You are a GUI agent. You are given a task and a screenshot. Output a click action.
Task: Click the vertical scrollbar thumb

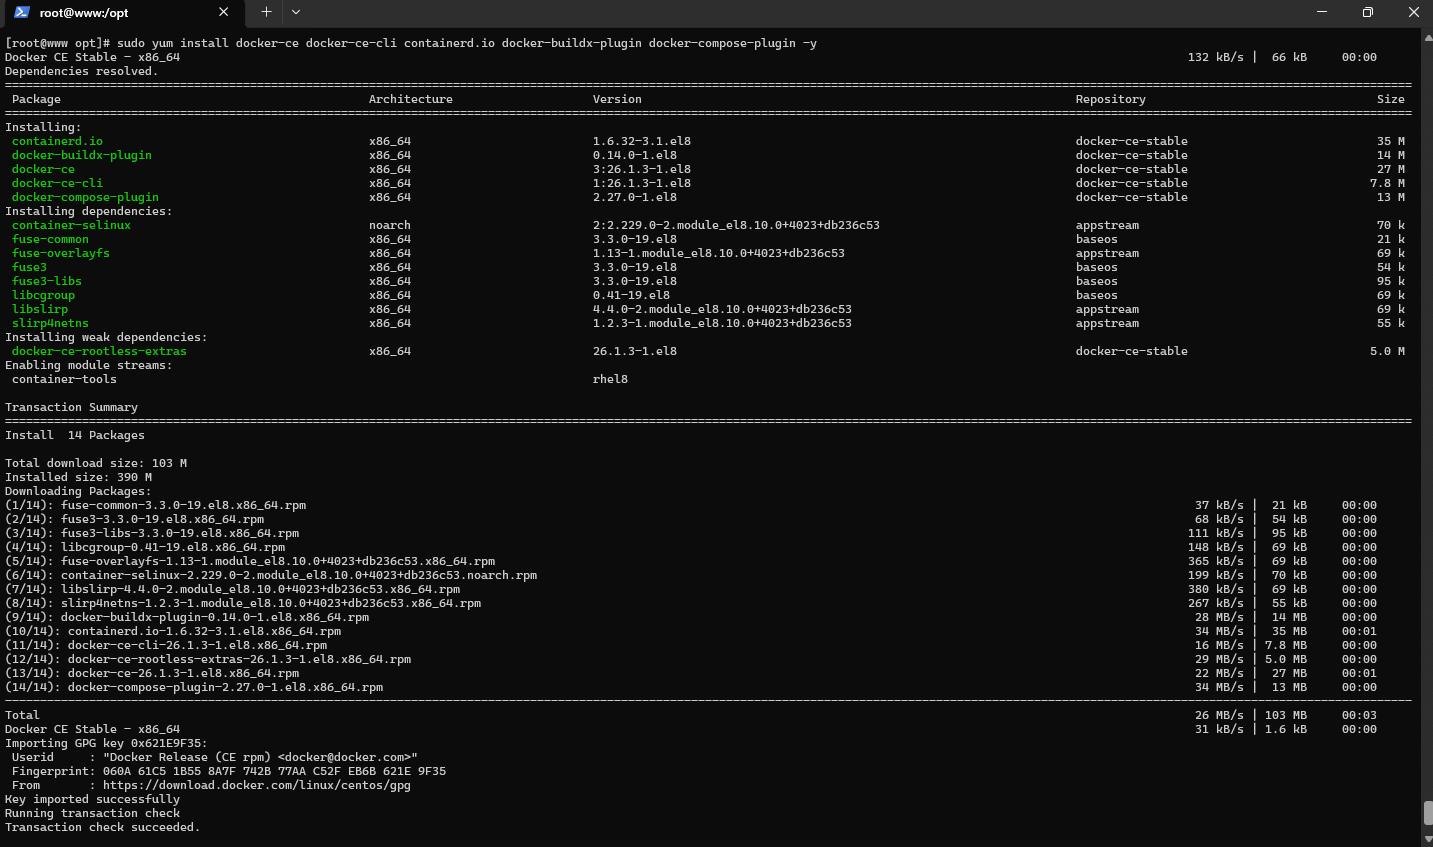(1427, 812)
